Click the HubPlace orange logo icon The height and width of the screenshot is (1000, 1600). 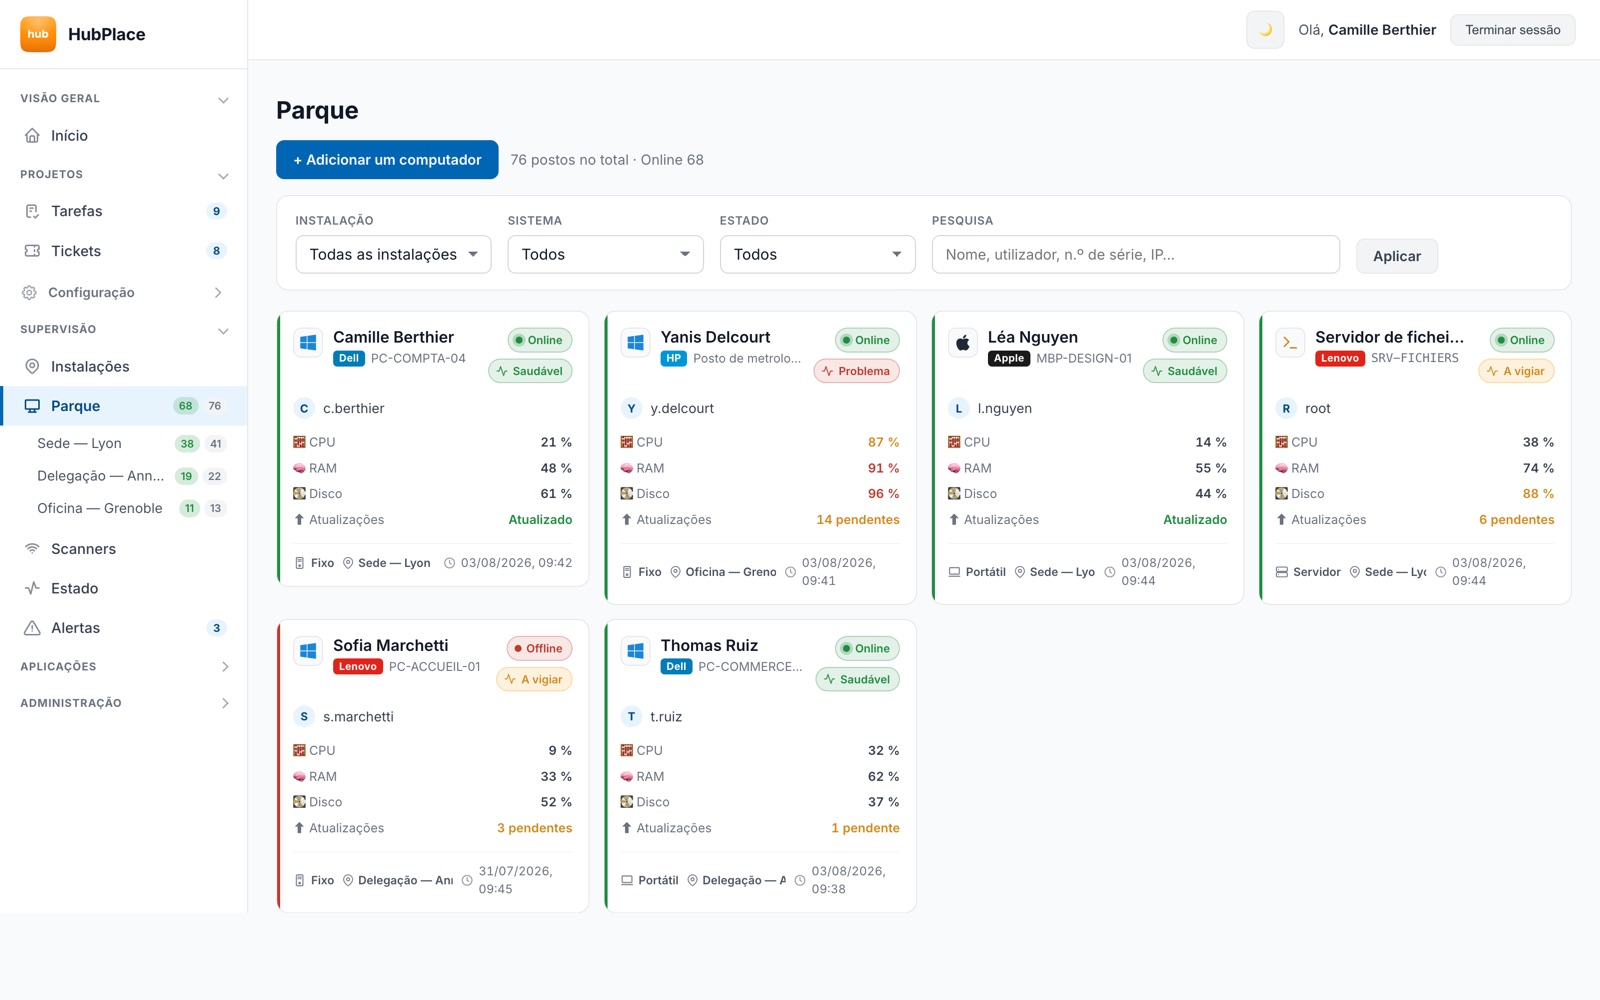(x=38, y=34)
